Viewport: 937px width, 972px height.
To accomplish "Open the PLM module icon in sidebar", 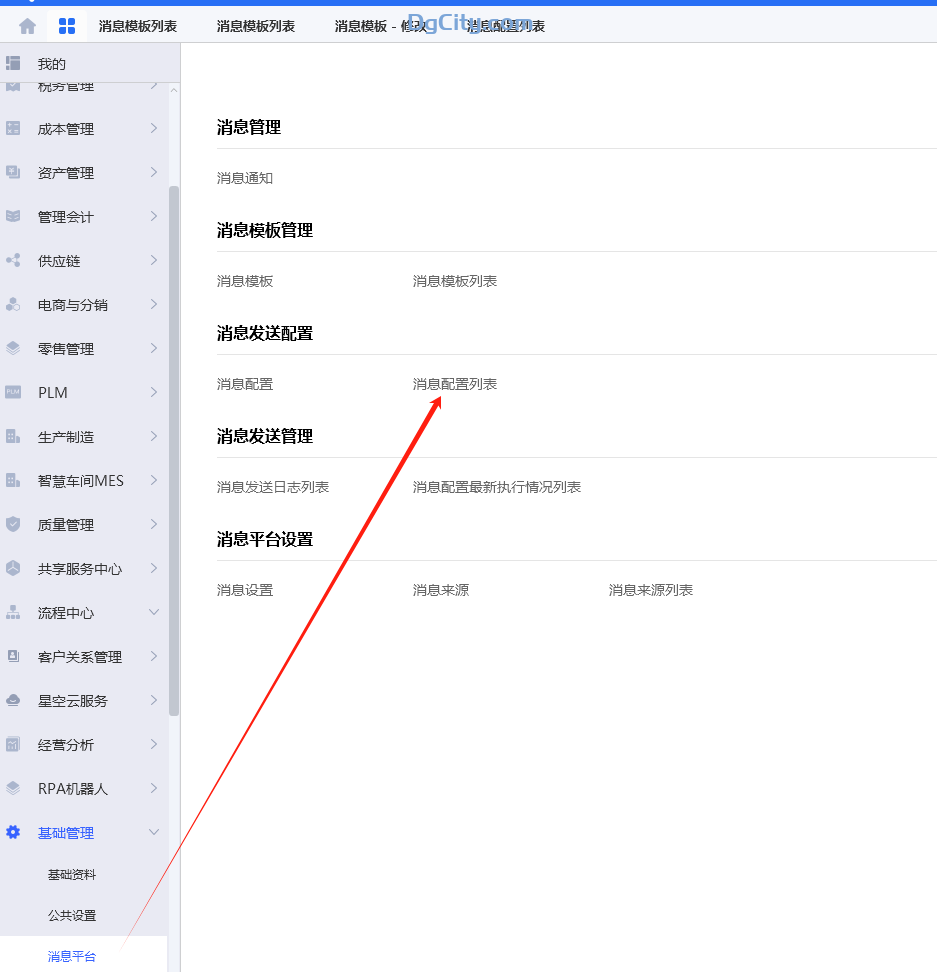I will click(13, 392).
